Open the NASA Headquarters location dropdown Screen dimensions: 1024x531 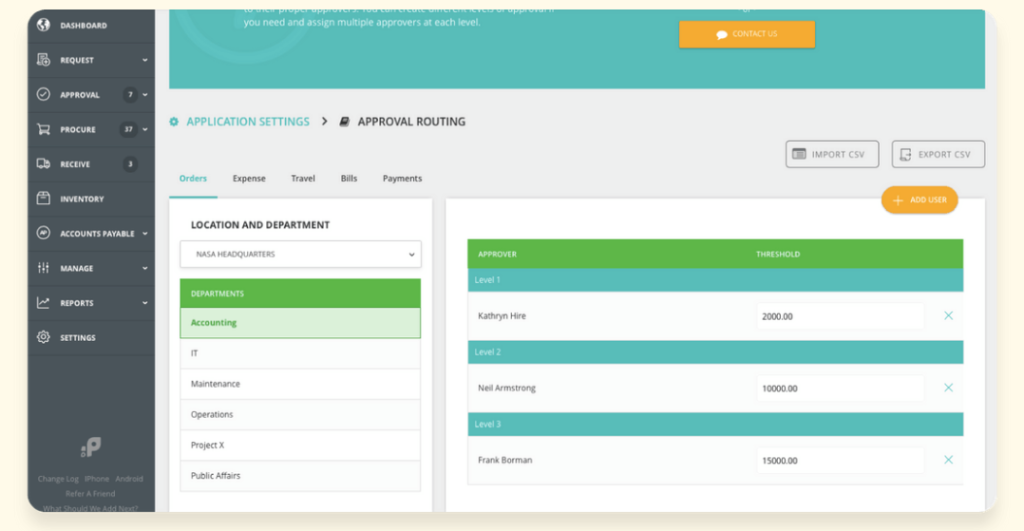point(300,254)
